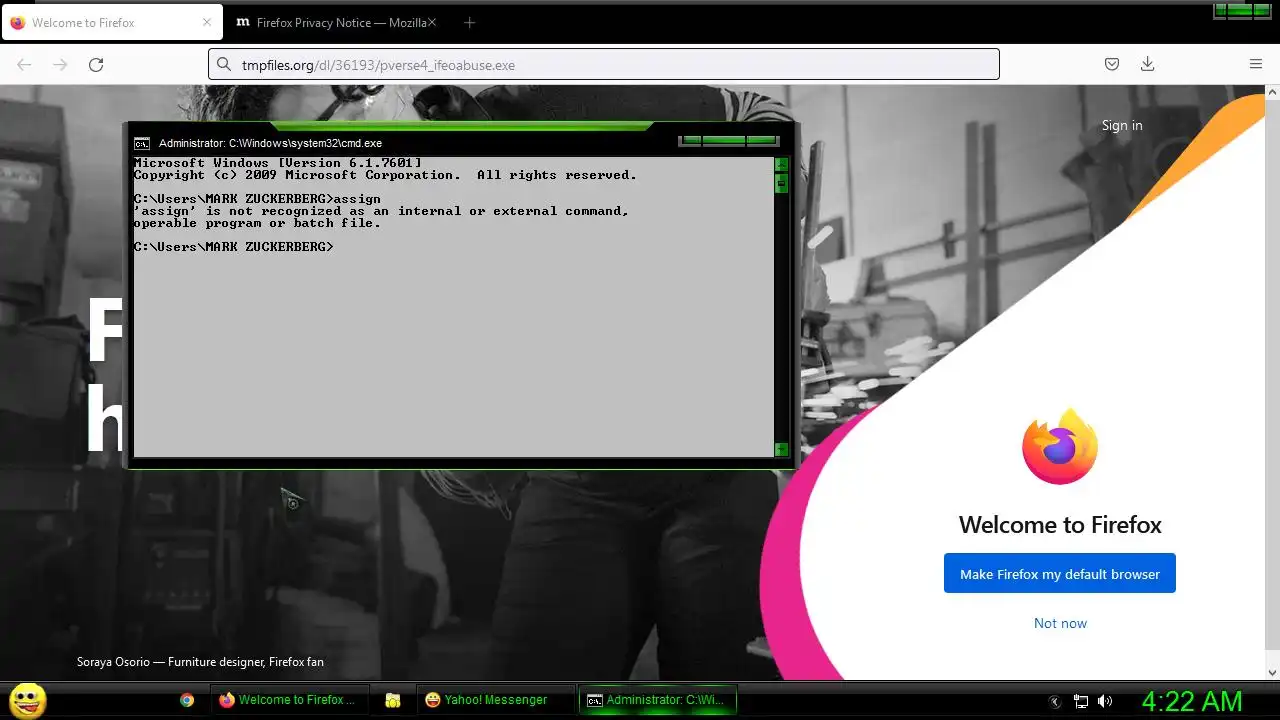Click the Soraya Osorio photo caption
Screen dimensions: 1280x720
pyautogui.click(x=200, y=662)
